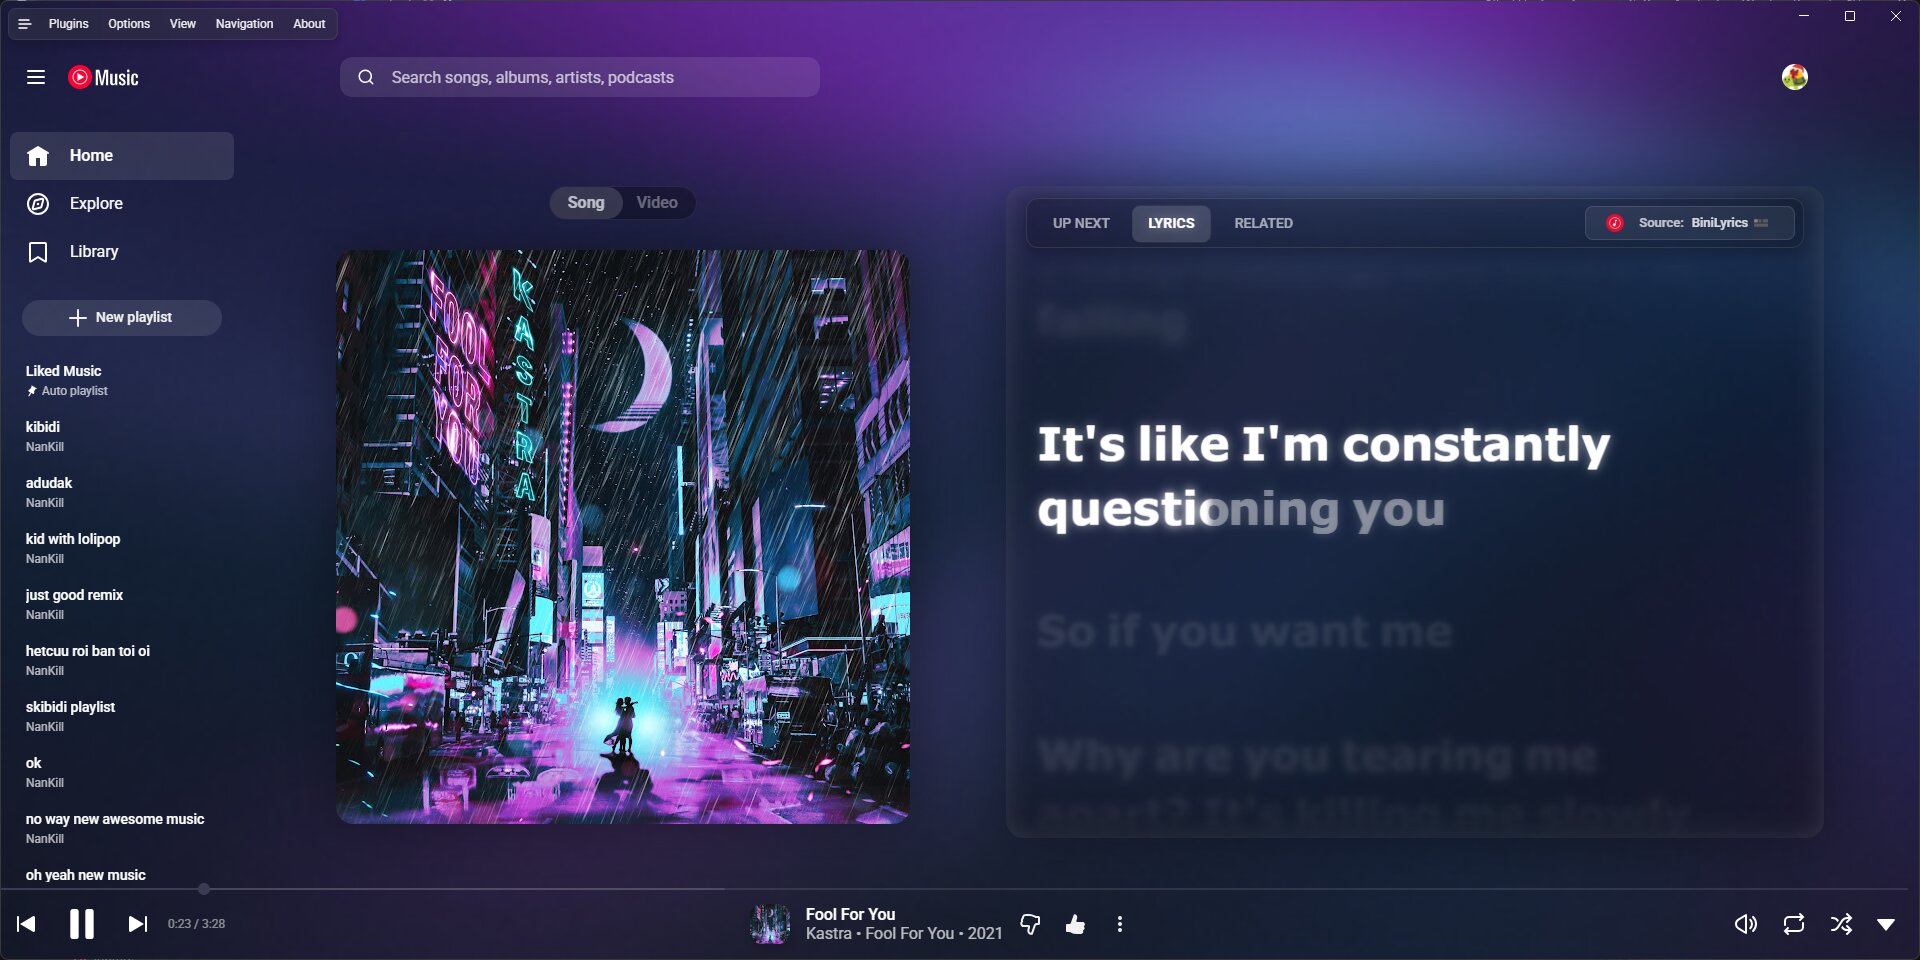Click the song progress bar knob
Screen dimensions: 1920x960
[204, 889]
